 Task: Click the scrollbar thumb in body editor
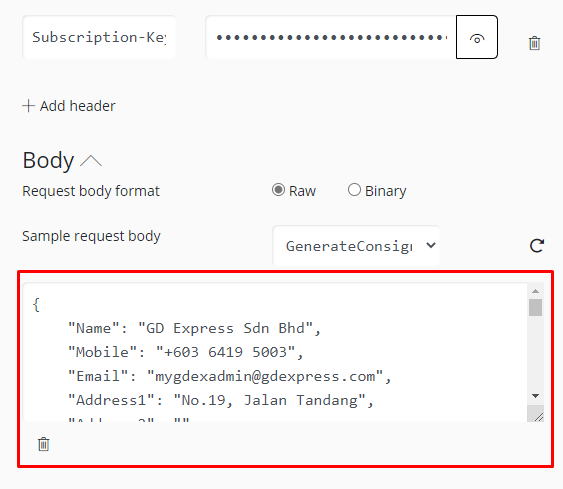coord(535,308)
